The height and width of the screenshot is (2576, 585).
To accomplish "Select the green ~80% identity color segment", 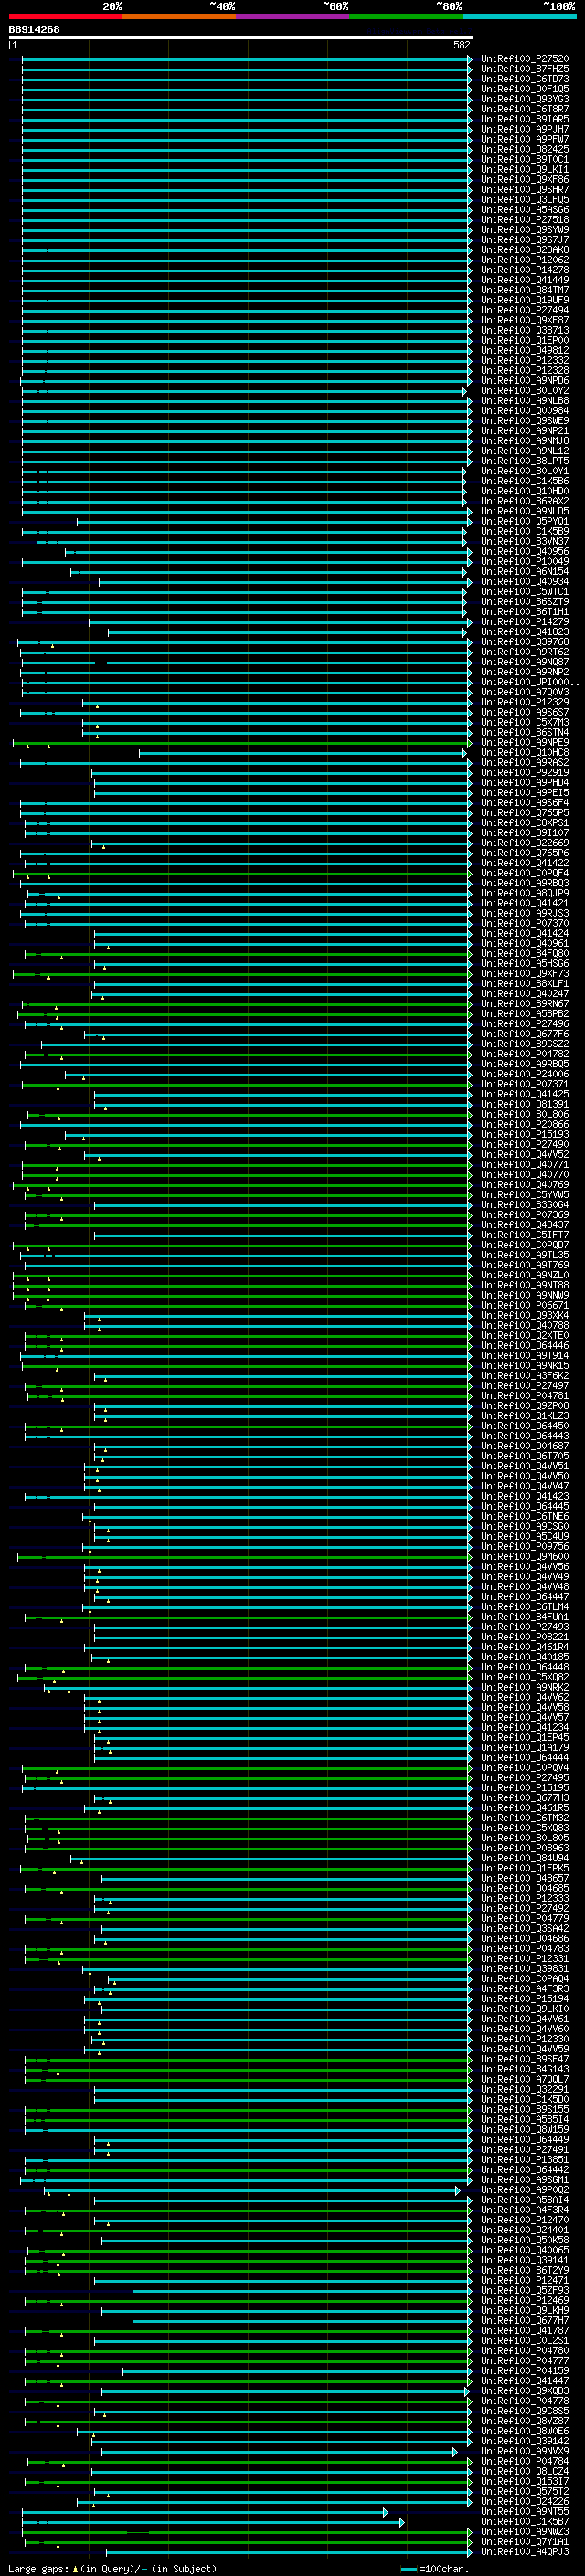I will pyautogui.click(x=406, y=16).
